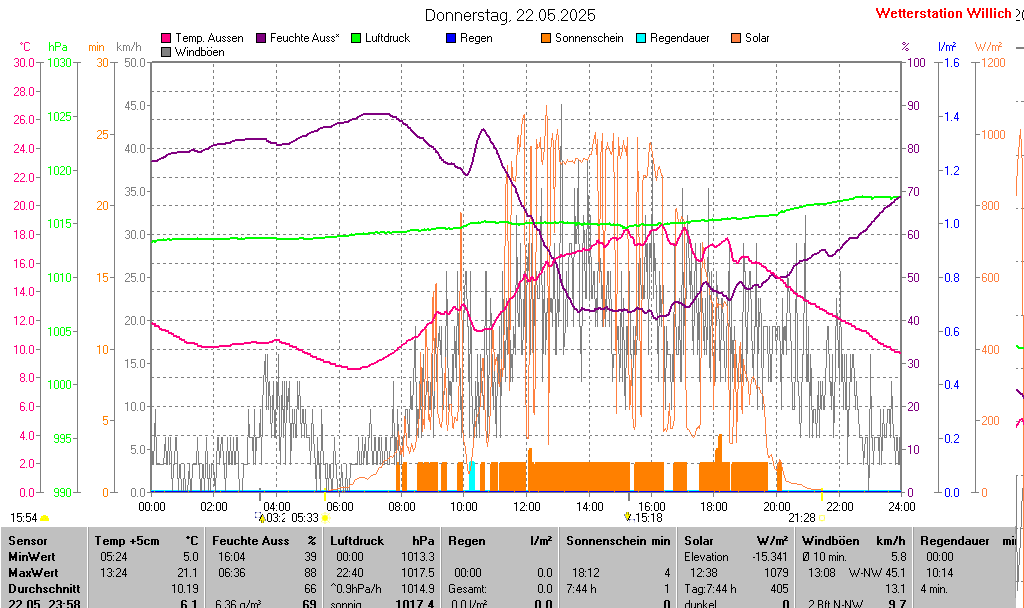Click the purple Feuchte Auss* legend swatch

tap(261, 39)
